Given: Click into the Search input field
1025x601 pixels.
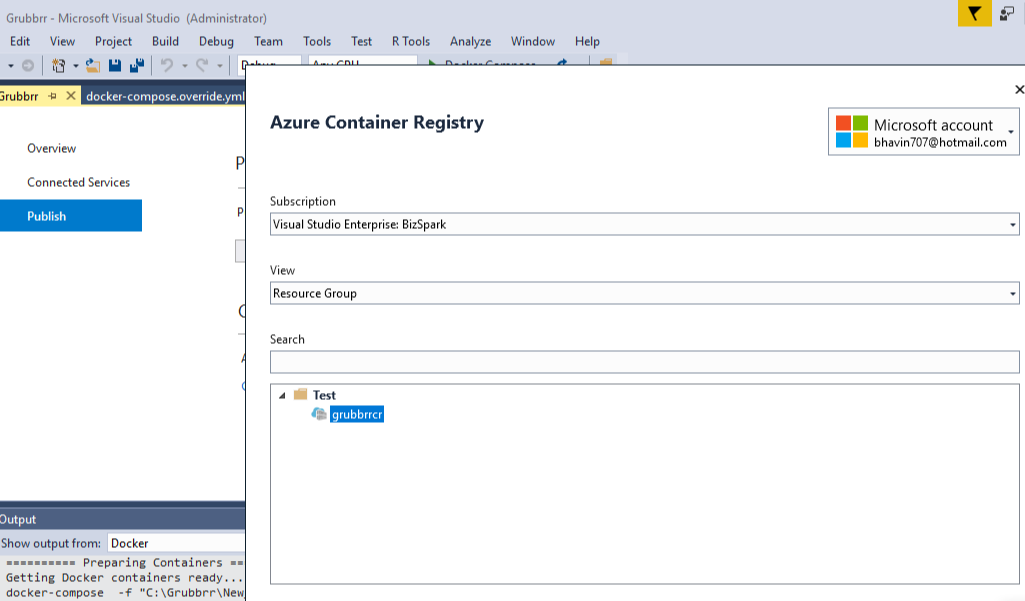Looking at the screenshot, I should point(645,362).
